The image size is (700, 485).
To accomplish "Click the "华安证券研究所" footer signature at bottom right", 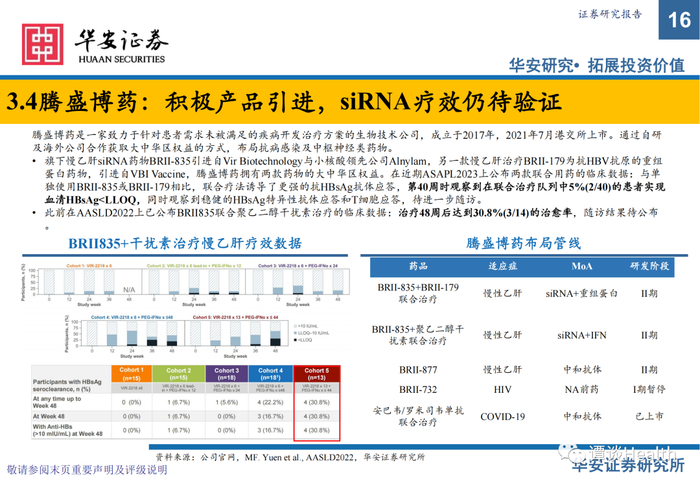I will 628,466.
